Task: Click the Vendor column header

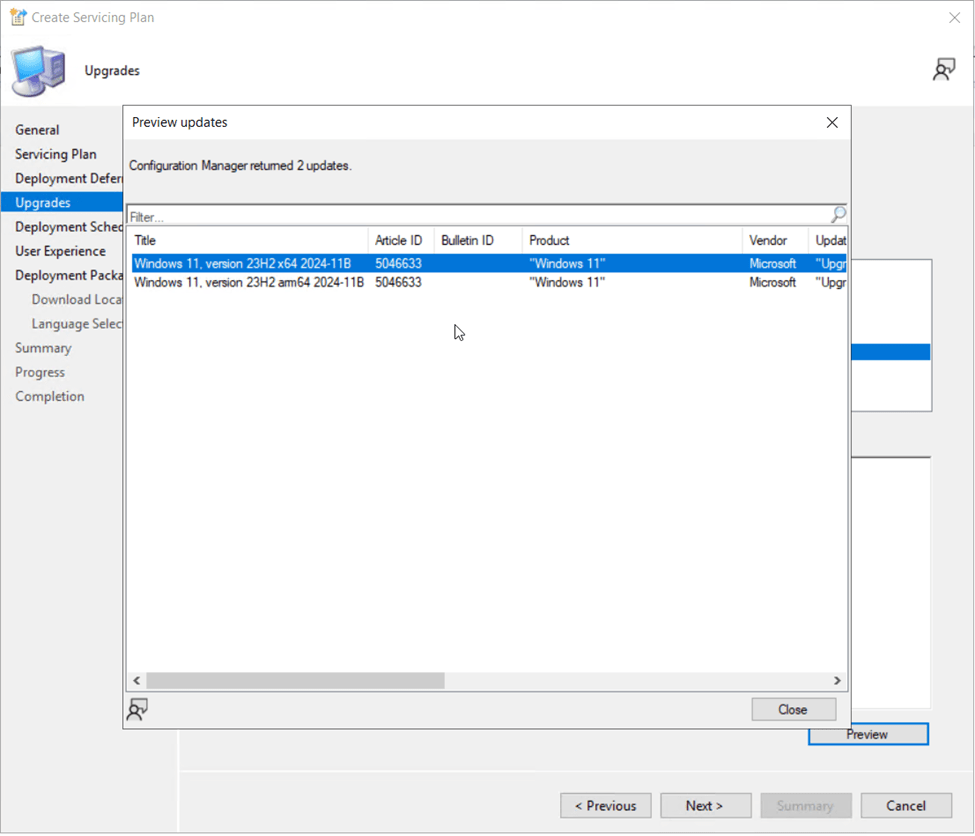Action: pyautogui.click(x=774, y=241)
